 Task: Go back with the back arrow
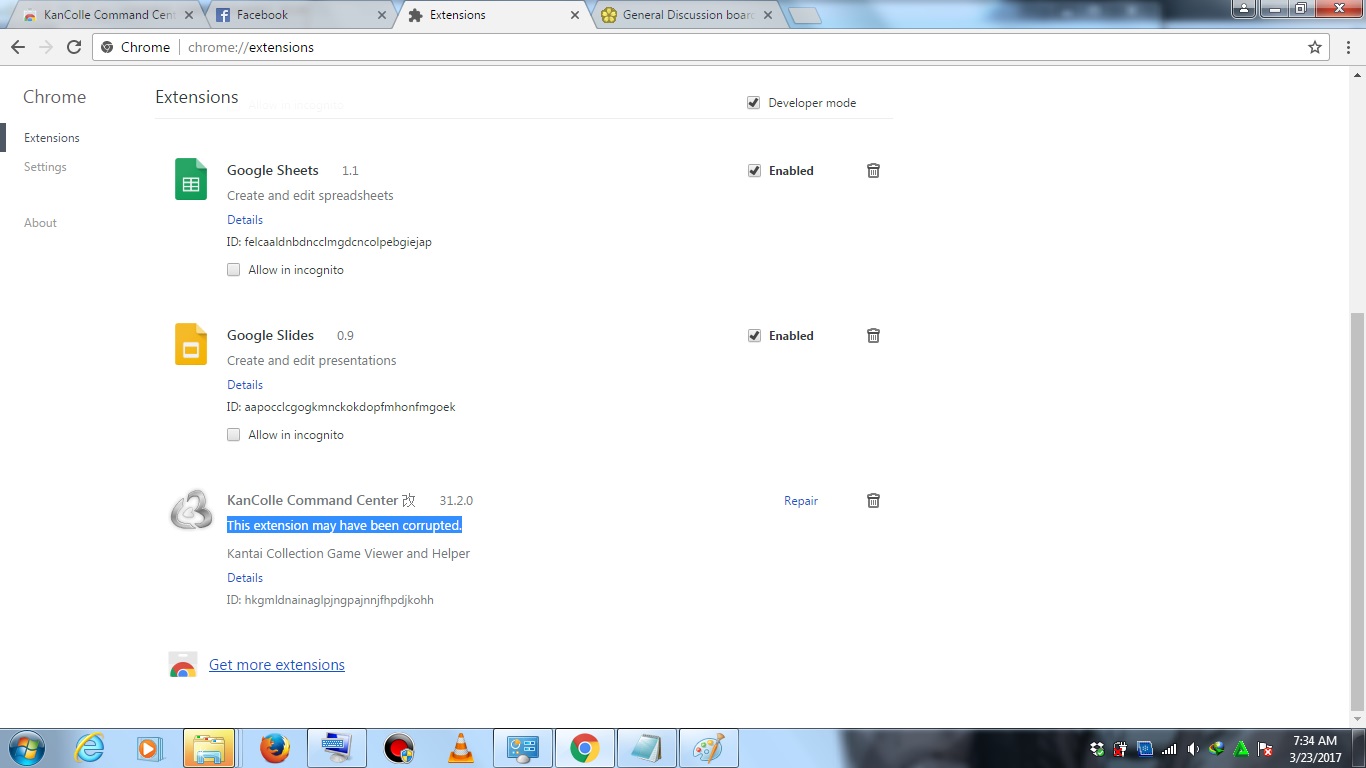[x=18, y=47]
